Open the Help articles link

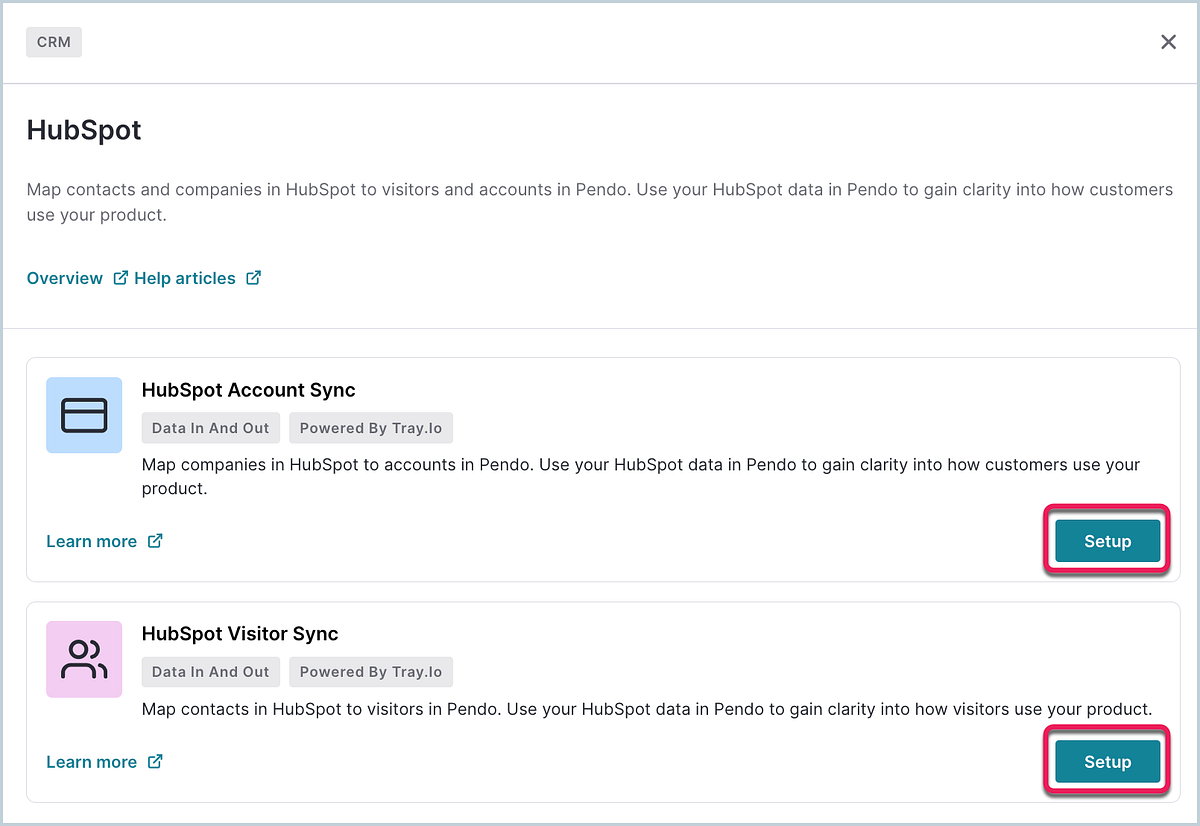(x=185, y=278)
